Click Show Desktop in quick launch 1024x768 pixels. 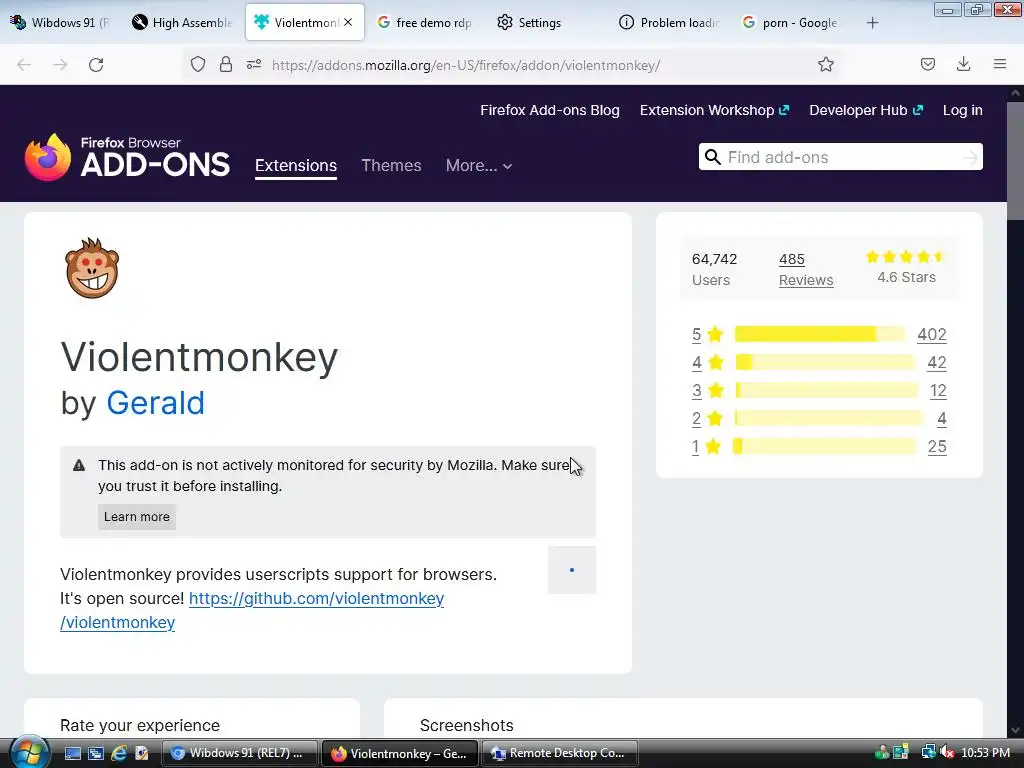click(x=72, y=754)
